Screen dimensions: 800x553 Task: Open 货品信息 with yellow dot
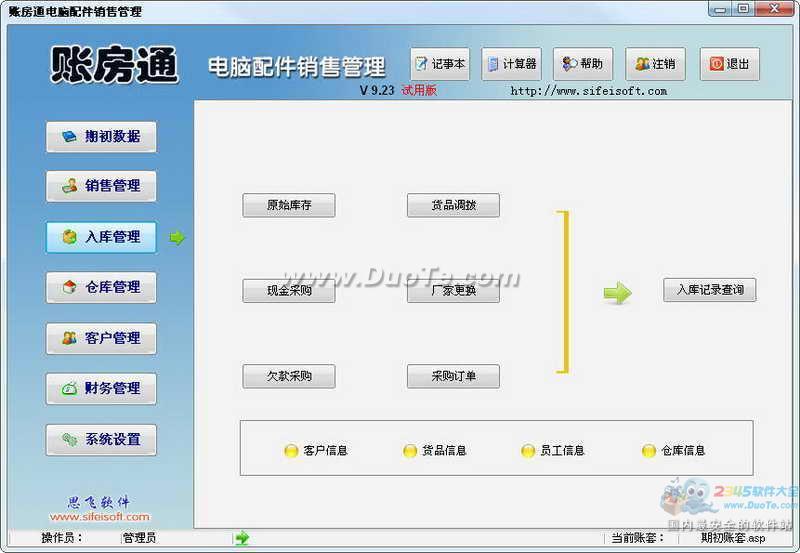435,450
